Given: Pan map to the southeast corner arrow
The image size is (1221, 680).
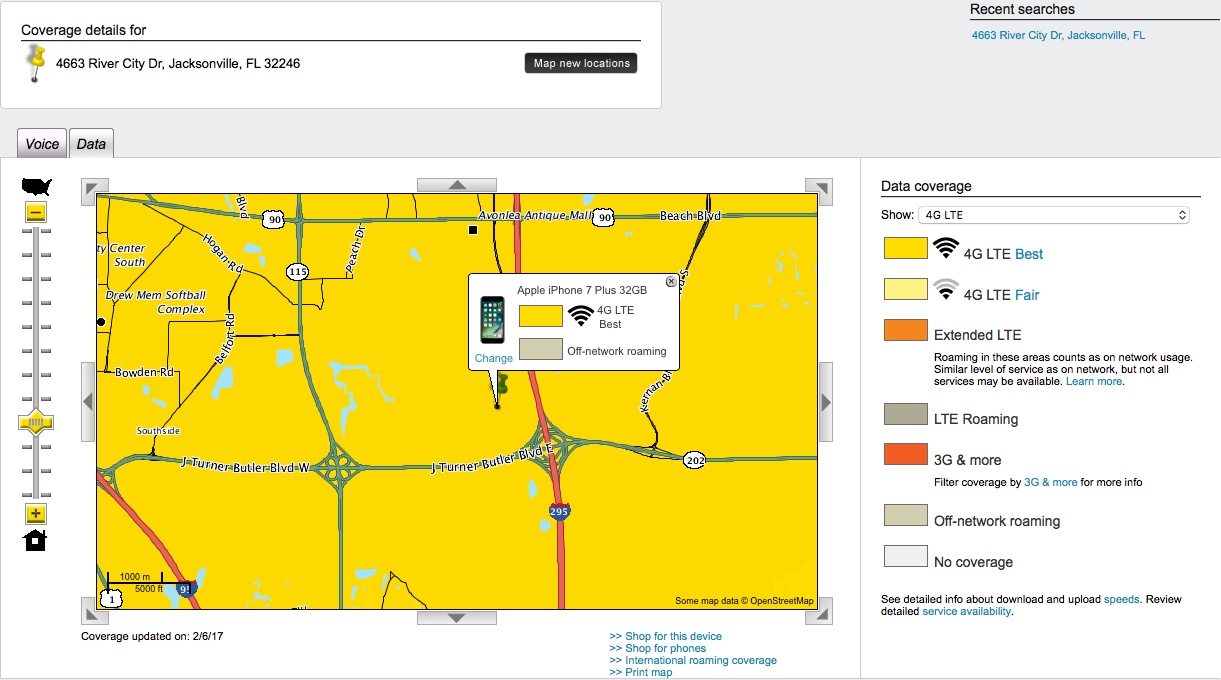Looking at the screenshot, I should click(x=819, y=609).
